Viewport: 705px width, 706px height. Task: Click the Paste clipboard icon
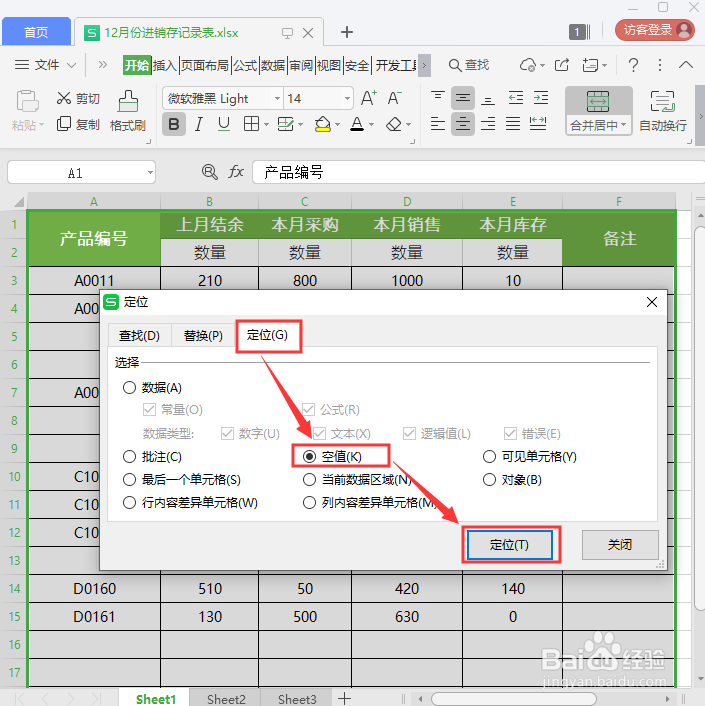27,101
